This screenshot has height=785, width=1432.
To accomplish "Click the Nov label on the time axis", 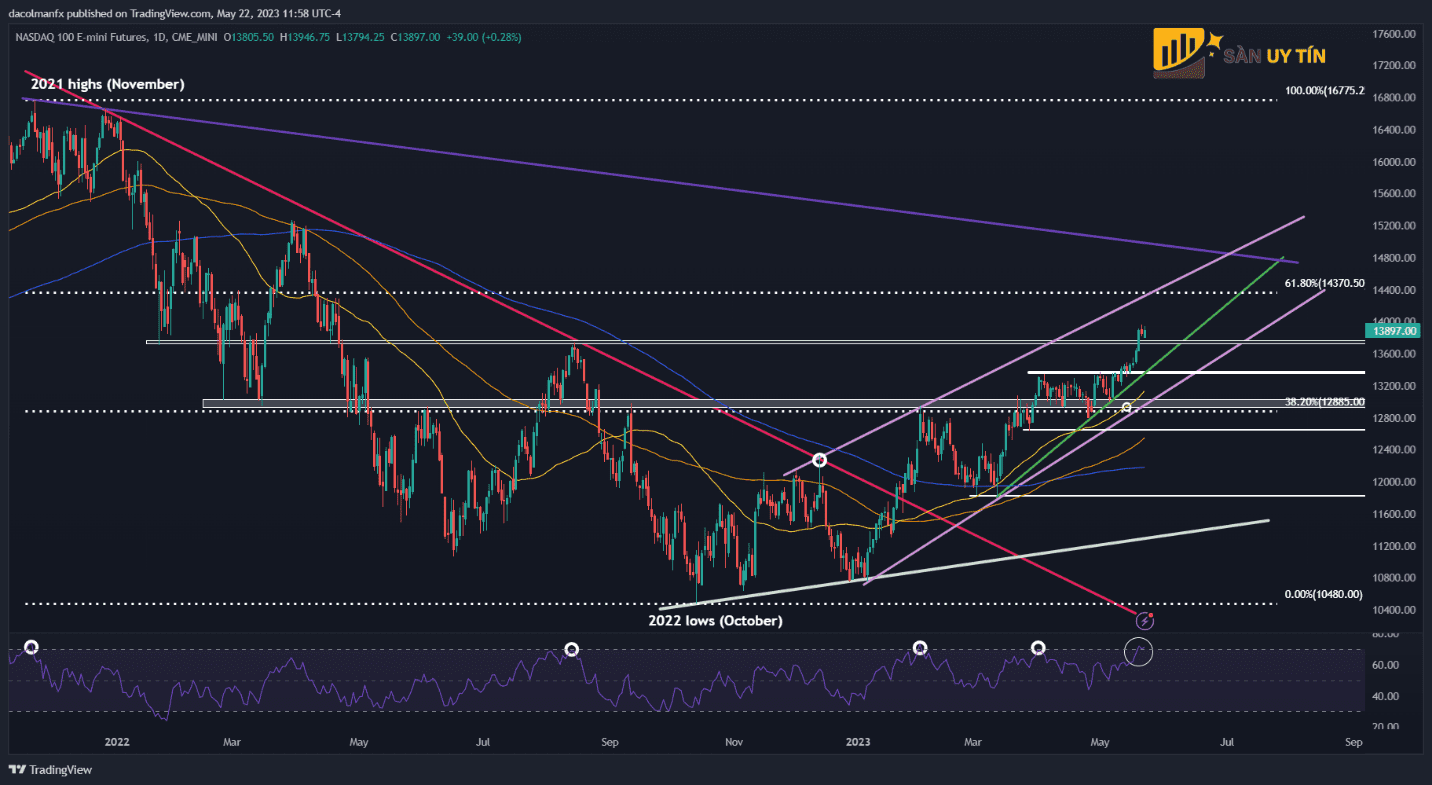I will click(x=734, y=743).
